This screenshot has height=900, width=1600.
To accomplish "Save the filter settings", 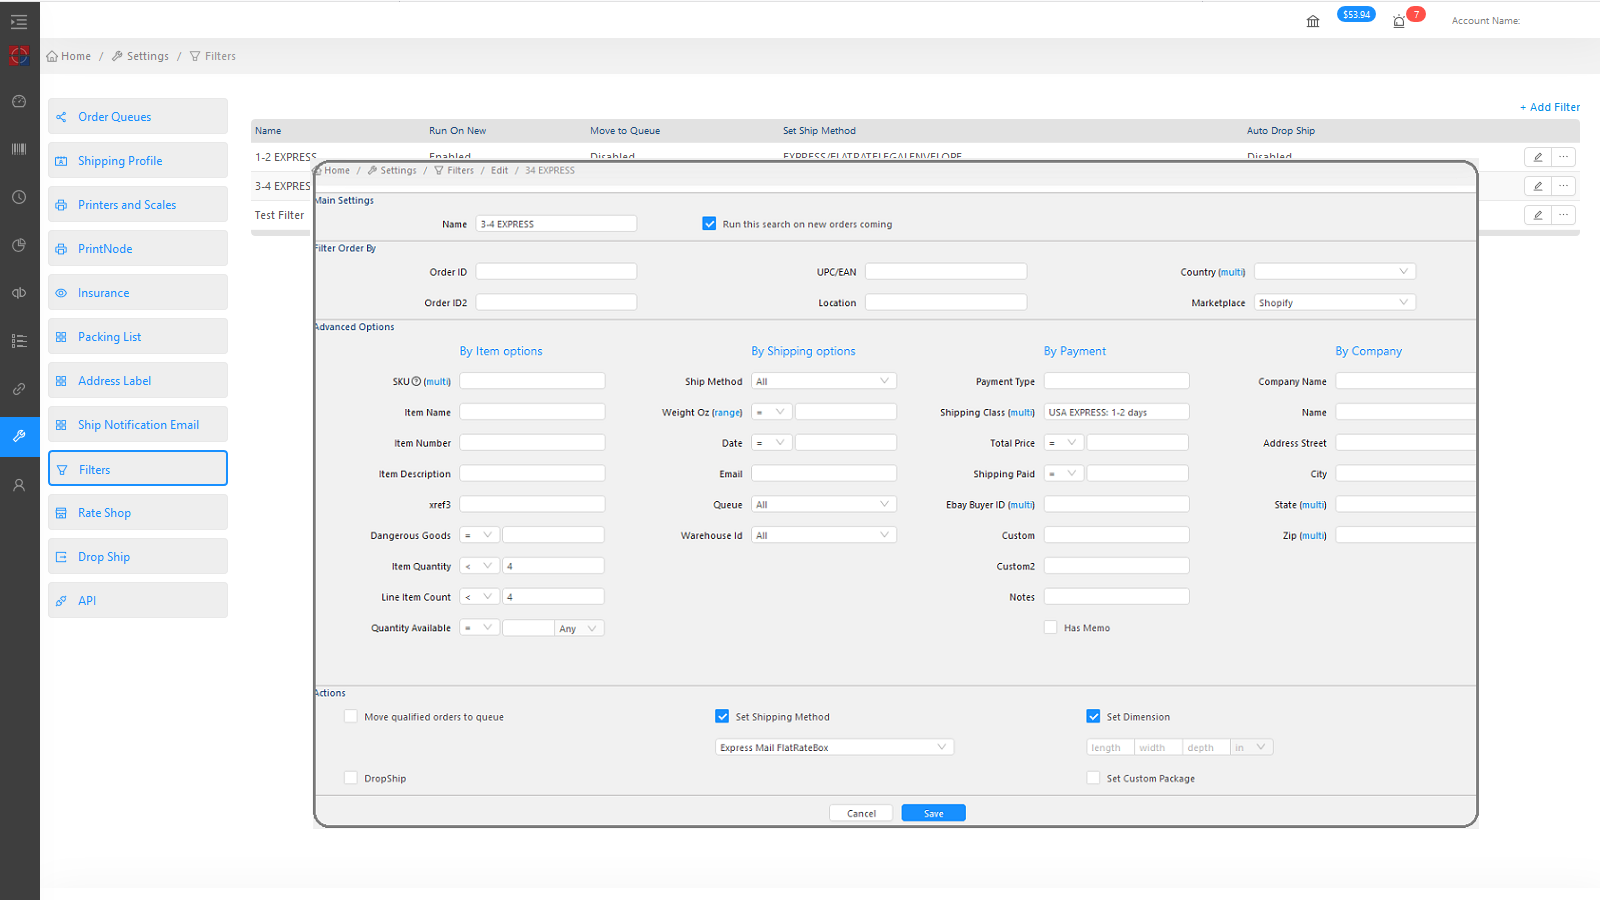I will click(x=932, y=812).
